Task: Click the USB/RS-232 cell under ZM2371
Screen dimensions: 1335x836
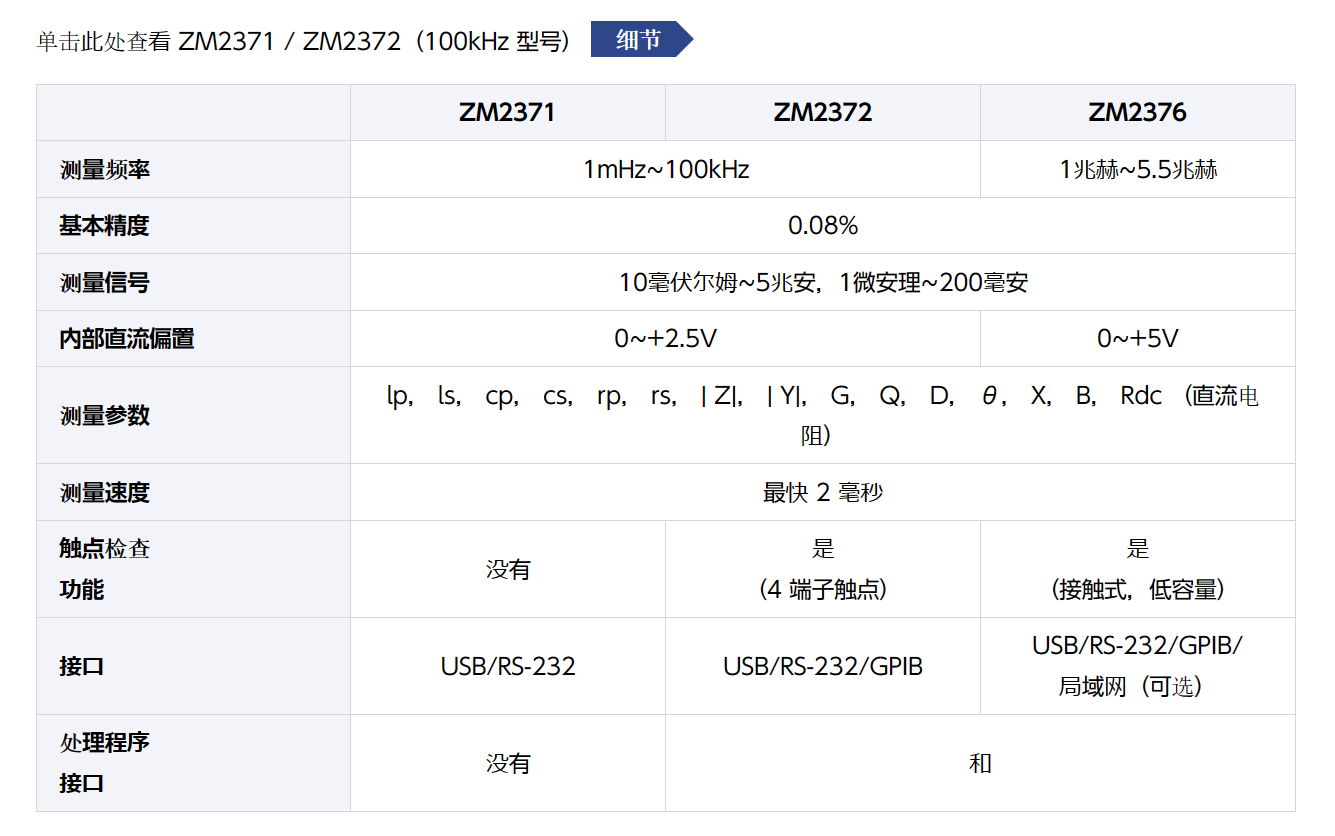Action: (x=507, y=666)
